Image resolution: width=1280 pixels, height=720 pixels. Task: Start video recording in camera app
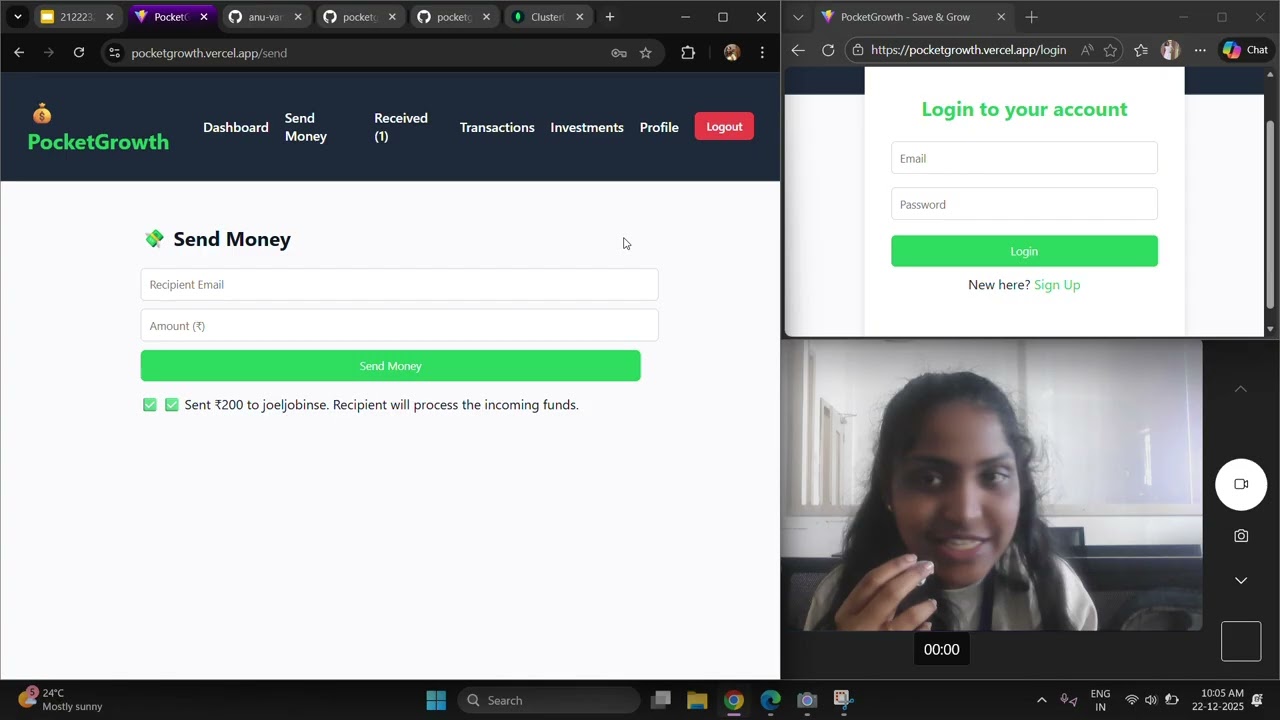click(1241, 484)
